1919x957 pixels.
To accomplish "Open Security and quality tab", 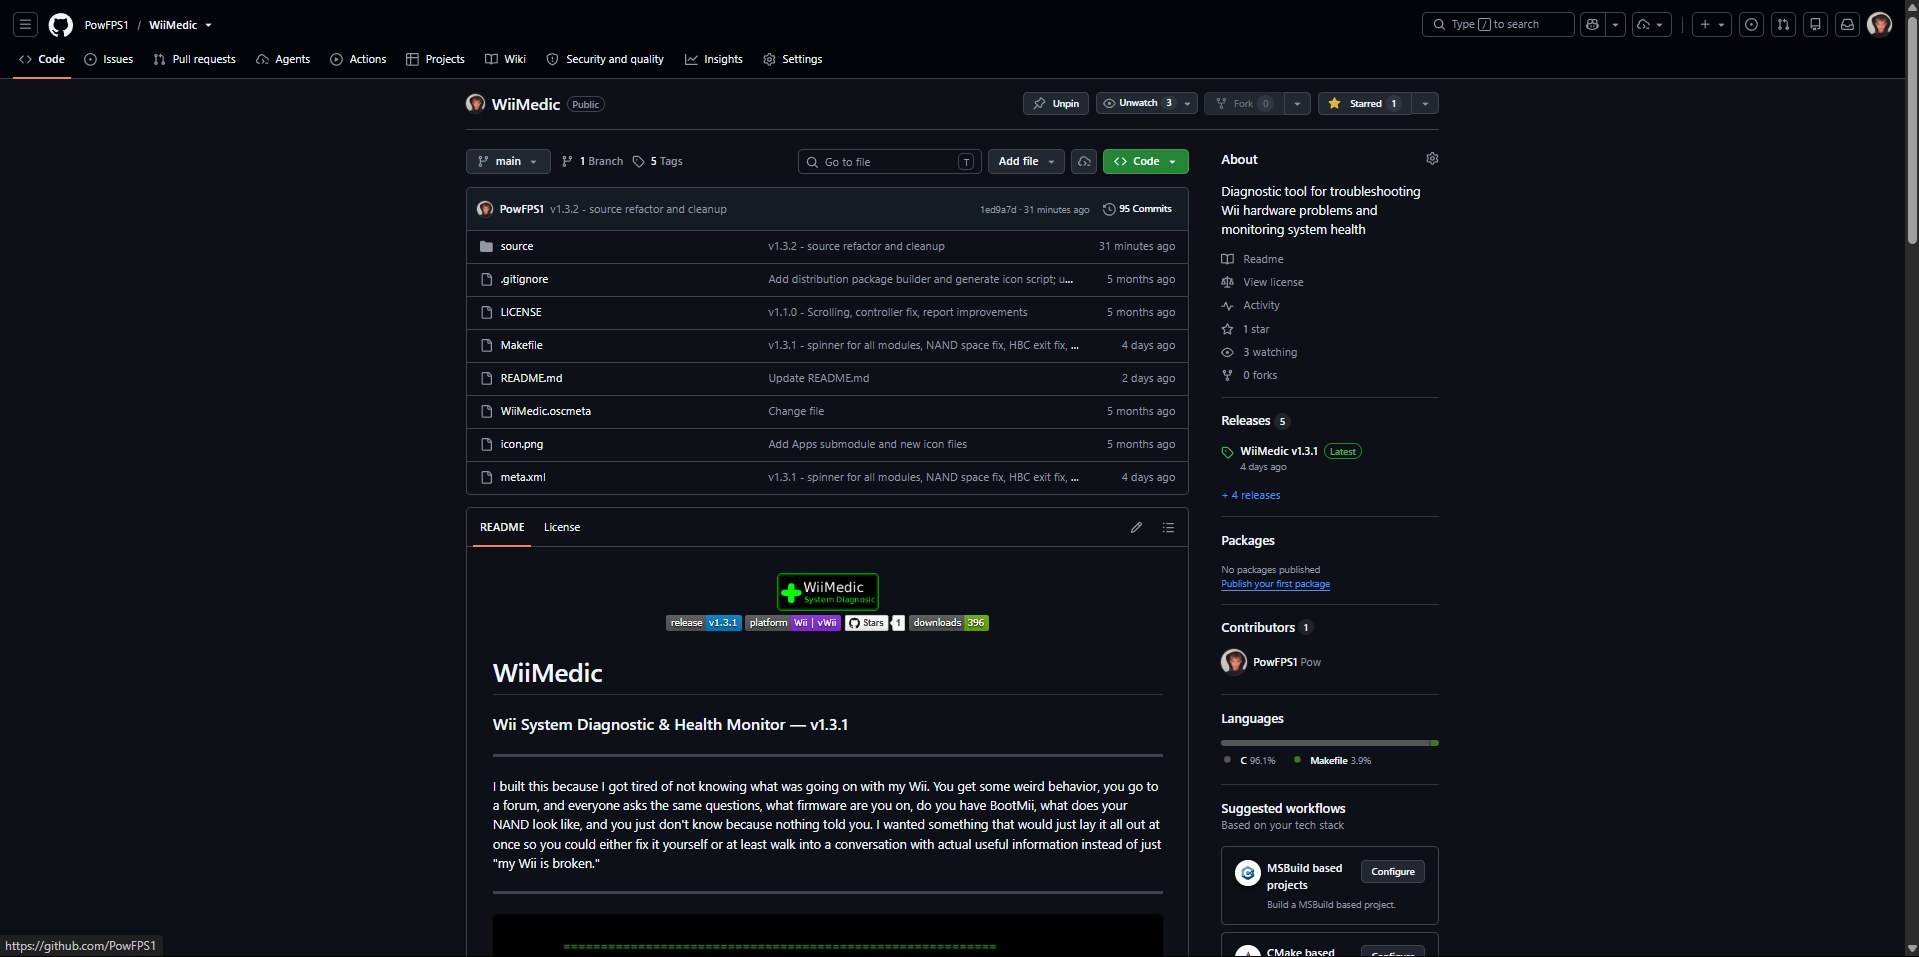I will (605, 59).
